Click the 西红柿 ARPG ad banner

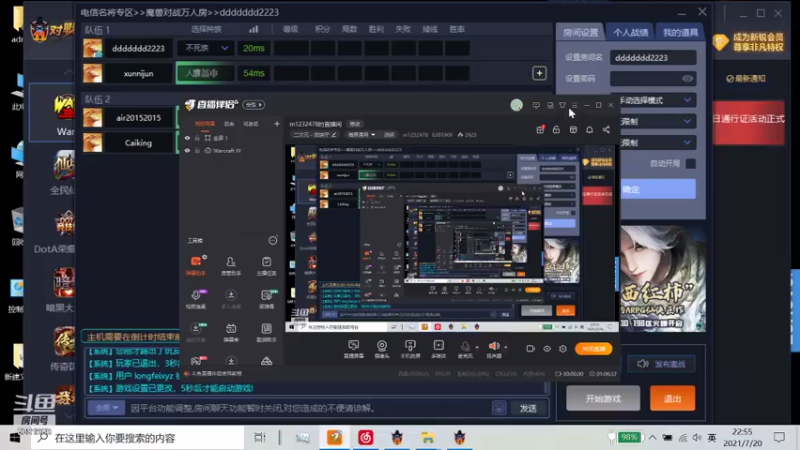coord(663,279)
